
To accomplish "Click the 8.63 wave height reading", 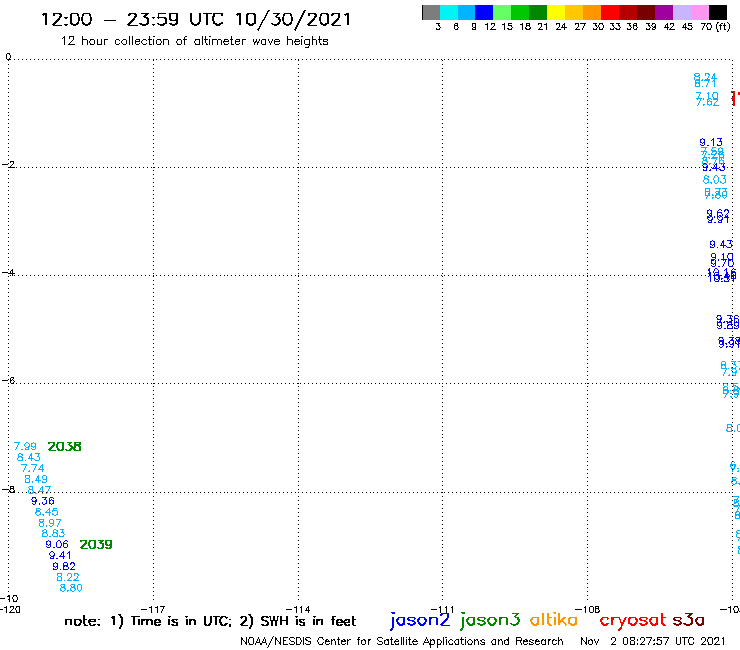I will pyautogui.click(x=53, y=533).
